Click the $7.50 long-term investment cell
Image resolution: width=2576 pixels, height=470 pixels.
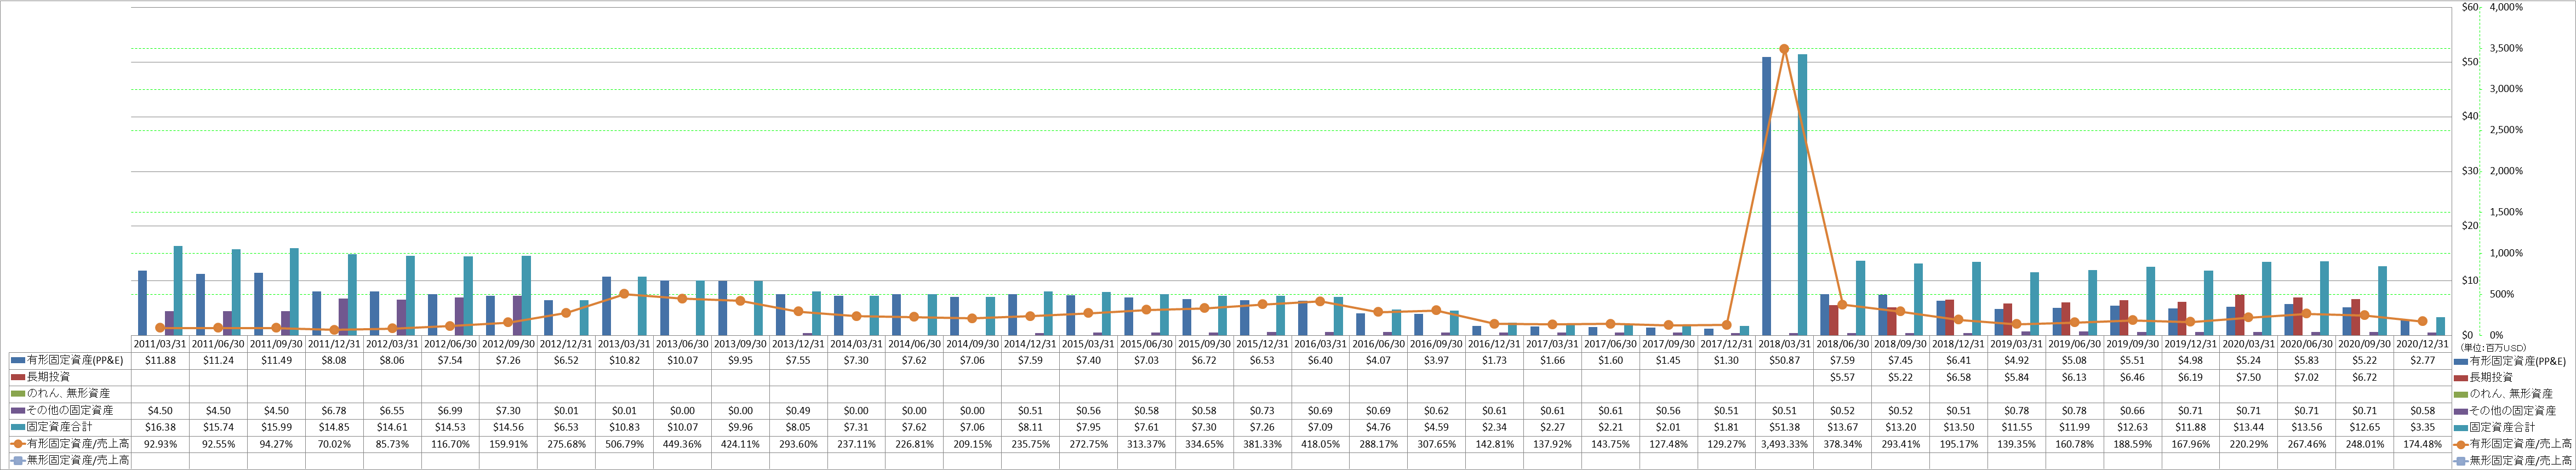(2248, 377)
